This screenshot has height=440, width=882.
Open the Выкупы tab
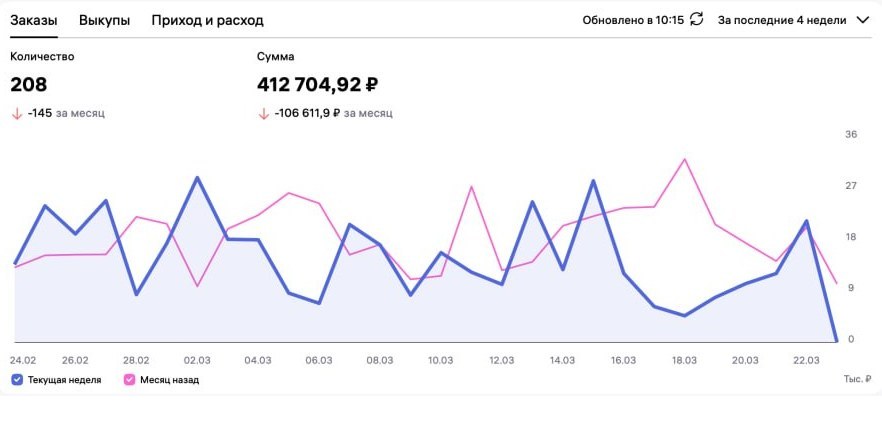(x=105, y=21)
